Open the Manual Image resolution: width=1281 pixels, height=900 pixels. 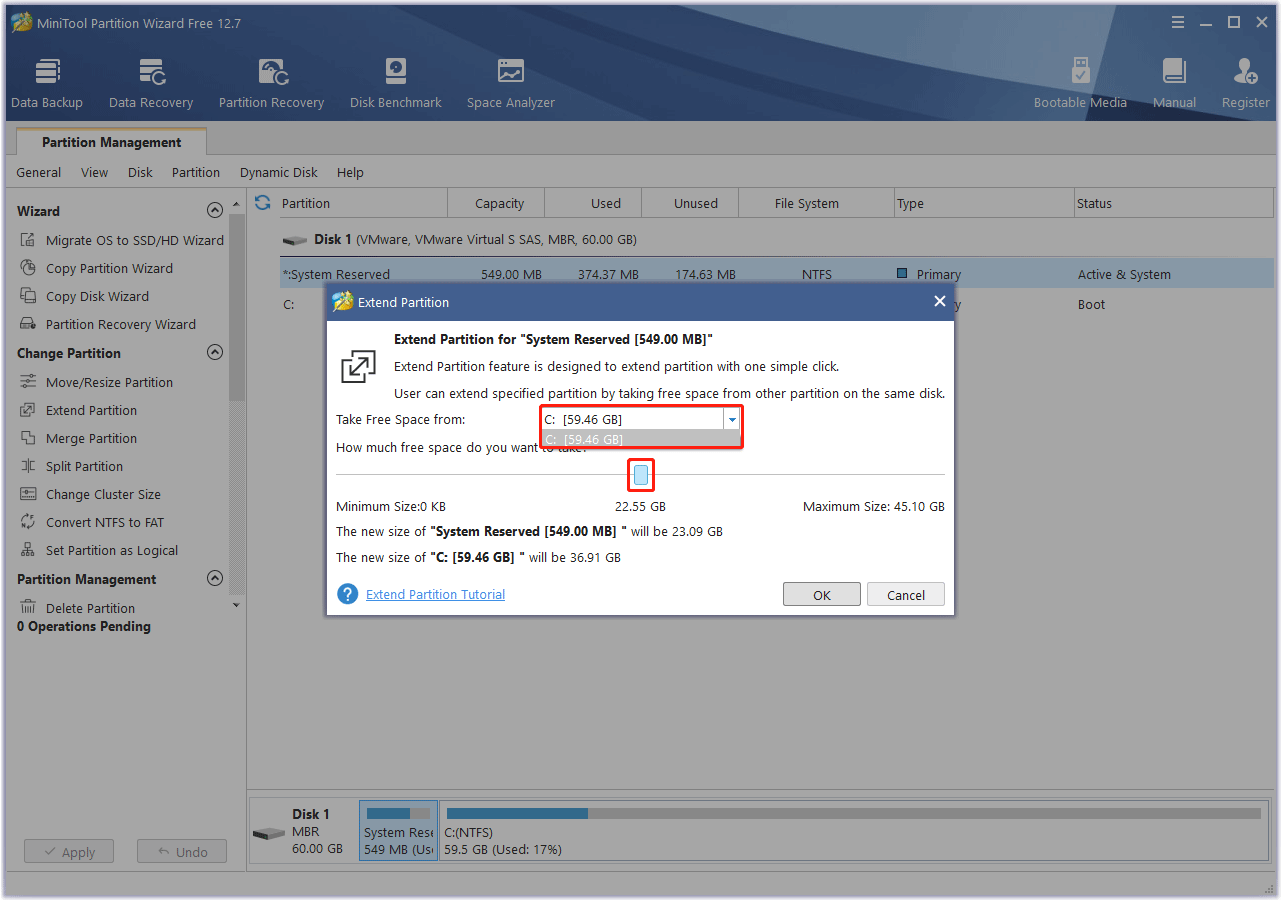pyautogui.click(x=1174, y=83)
